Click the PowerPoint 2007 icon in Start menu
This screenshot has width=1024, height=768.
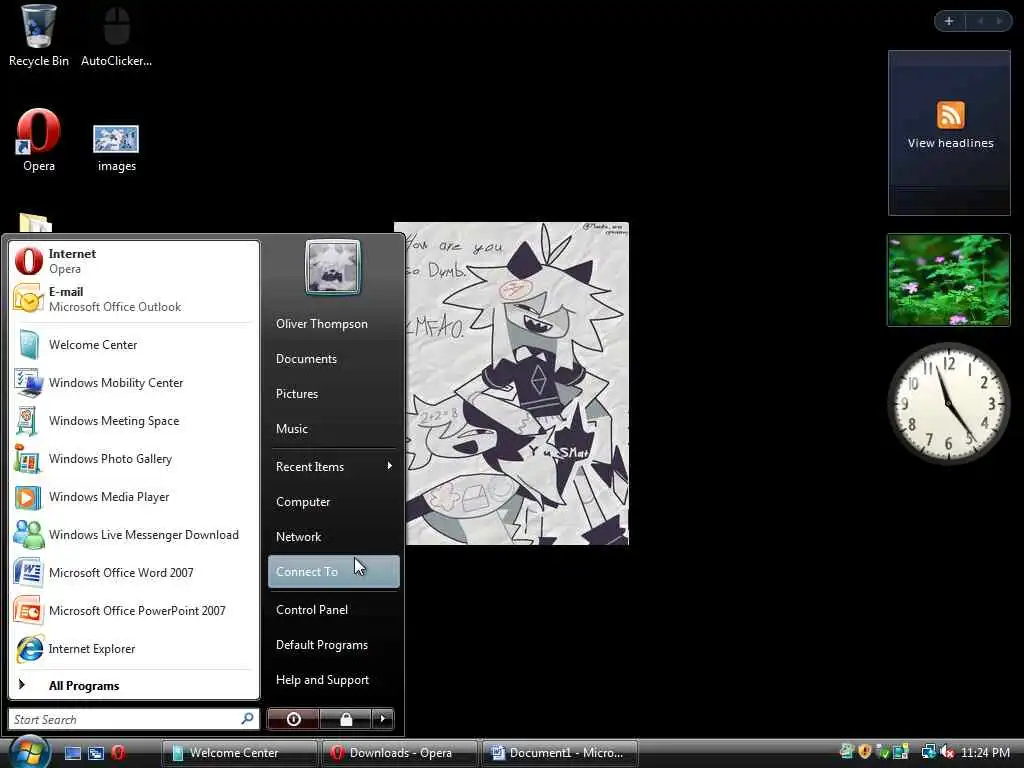click(29, 611)
